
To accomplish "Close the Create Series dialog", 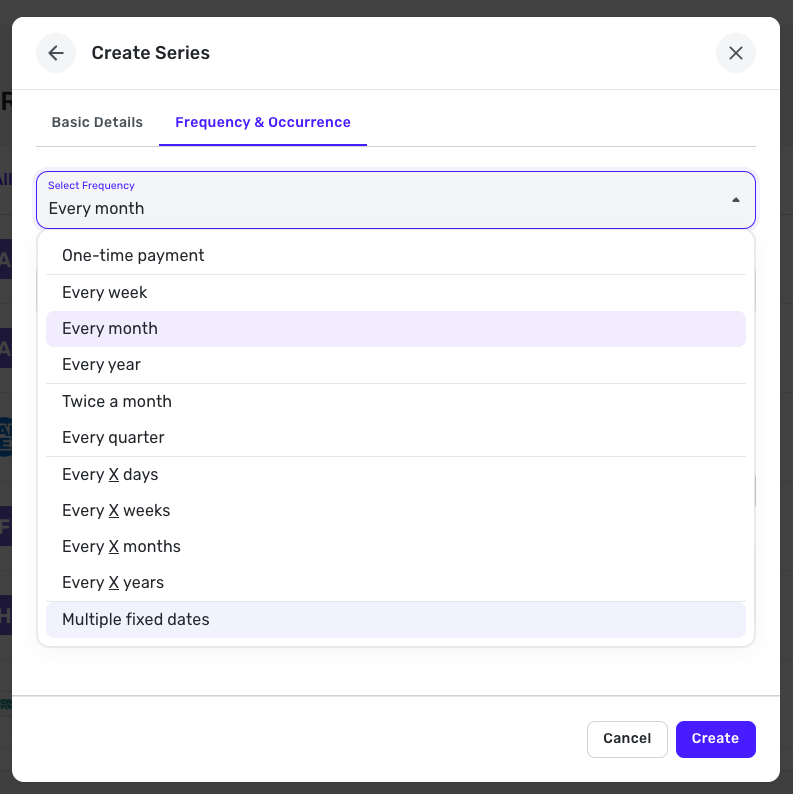I will 736,53.
